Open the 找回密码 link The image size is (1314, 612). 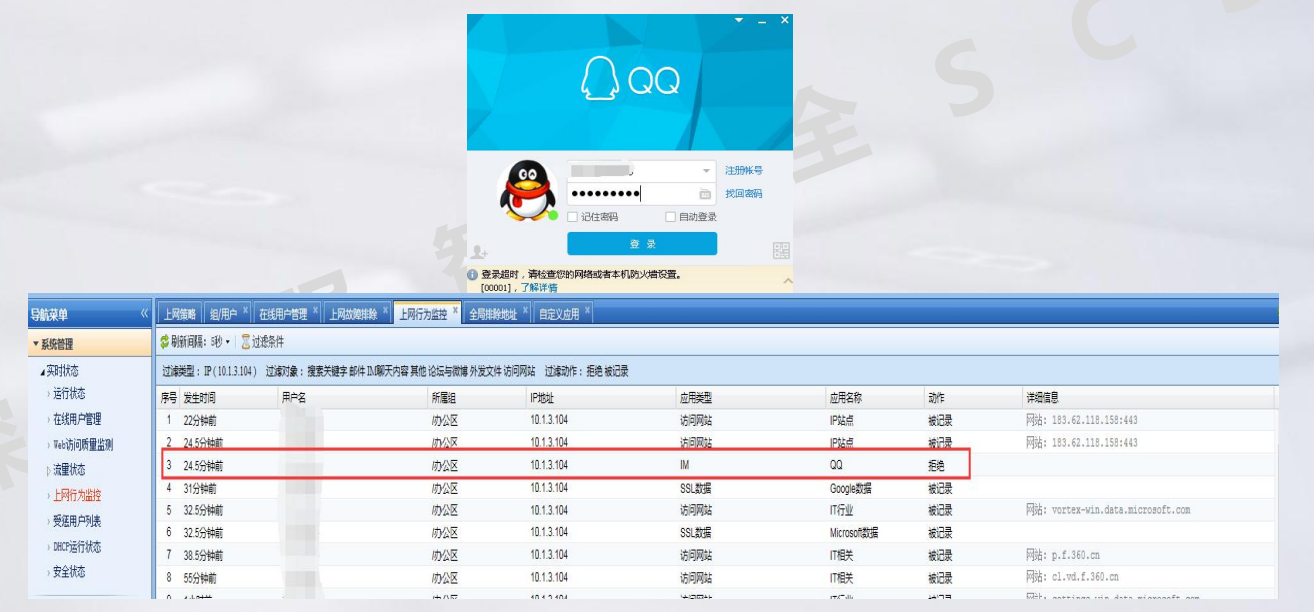[x=744, y=194]
